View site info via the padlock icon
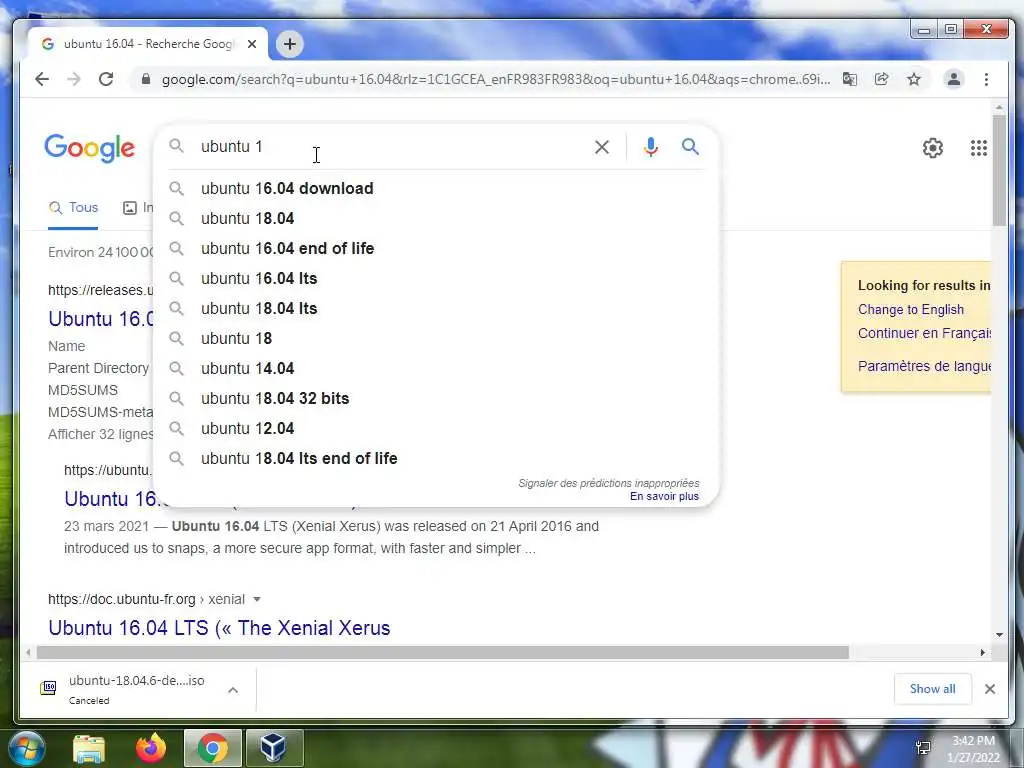The image size is (1024, 768). pyautogui.click(x=146, y=80)
